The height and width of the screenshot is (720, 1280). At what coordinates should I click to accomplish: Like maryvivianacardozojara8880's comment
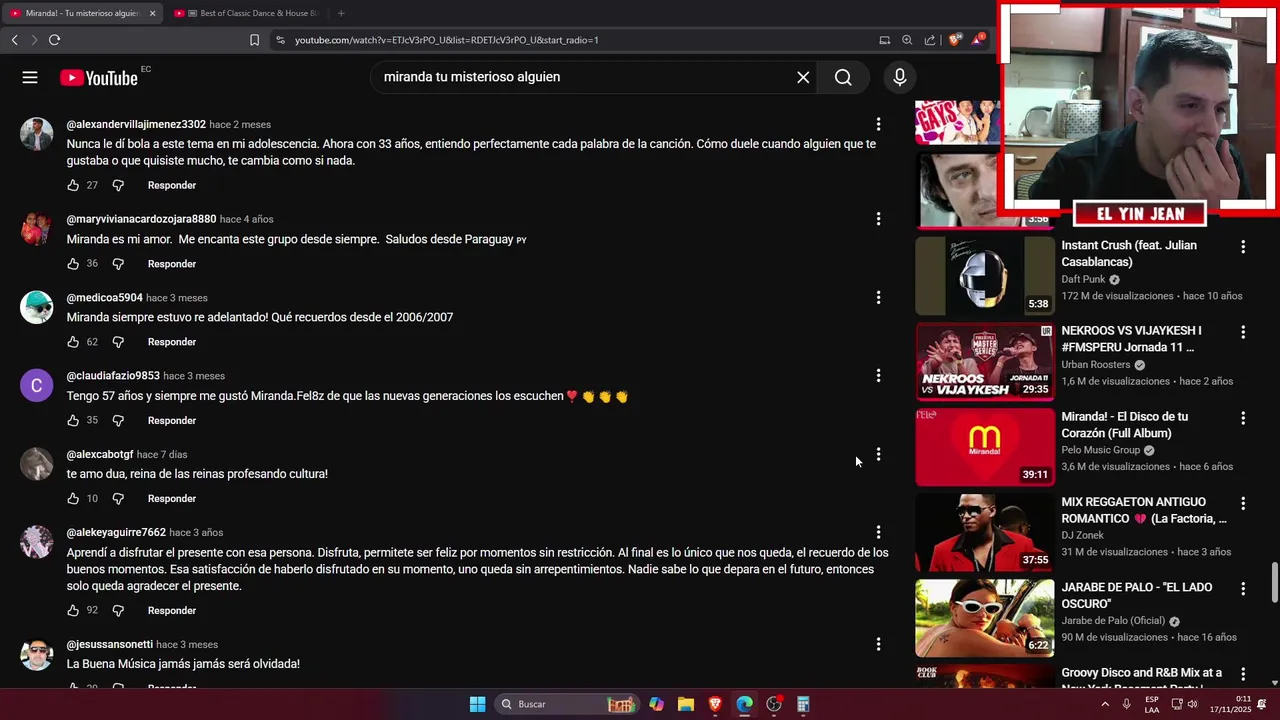pyautogui.click(x=73, y=264)
